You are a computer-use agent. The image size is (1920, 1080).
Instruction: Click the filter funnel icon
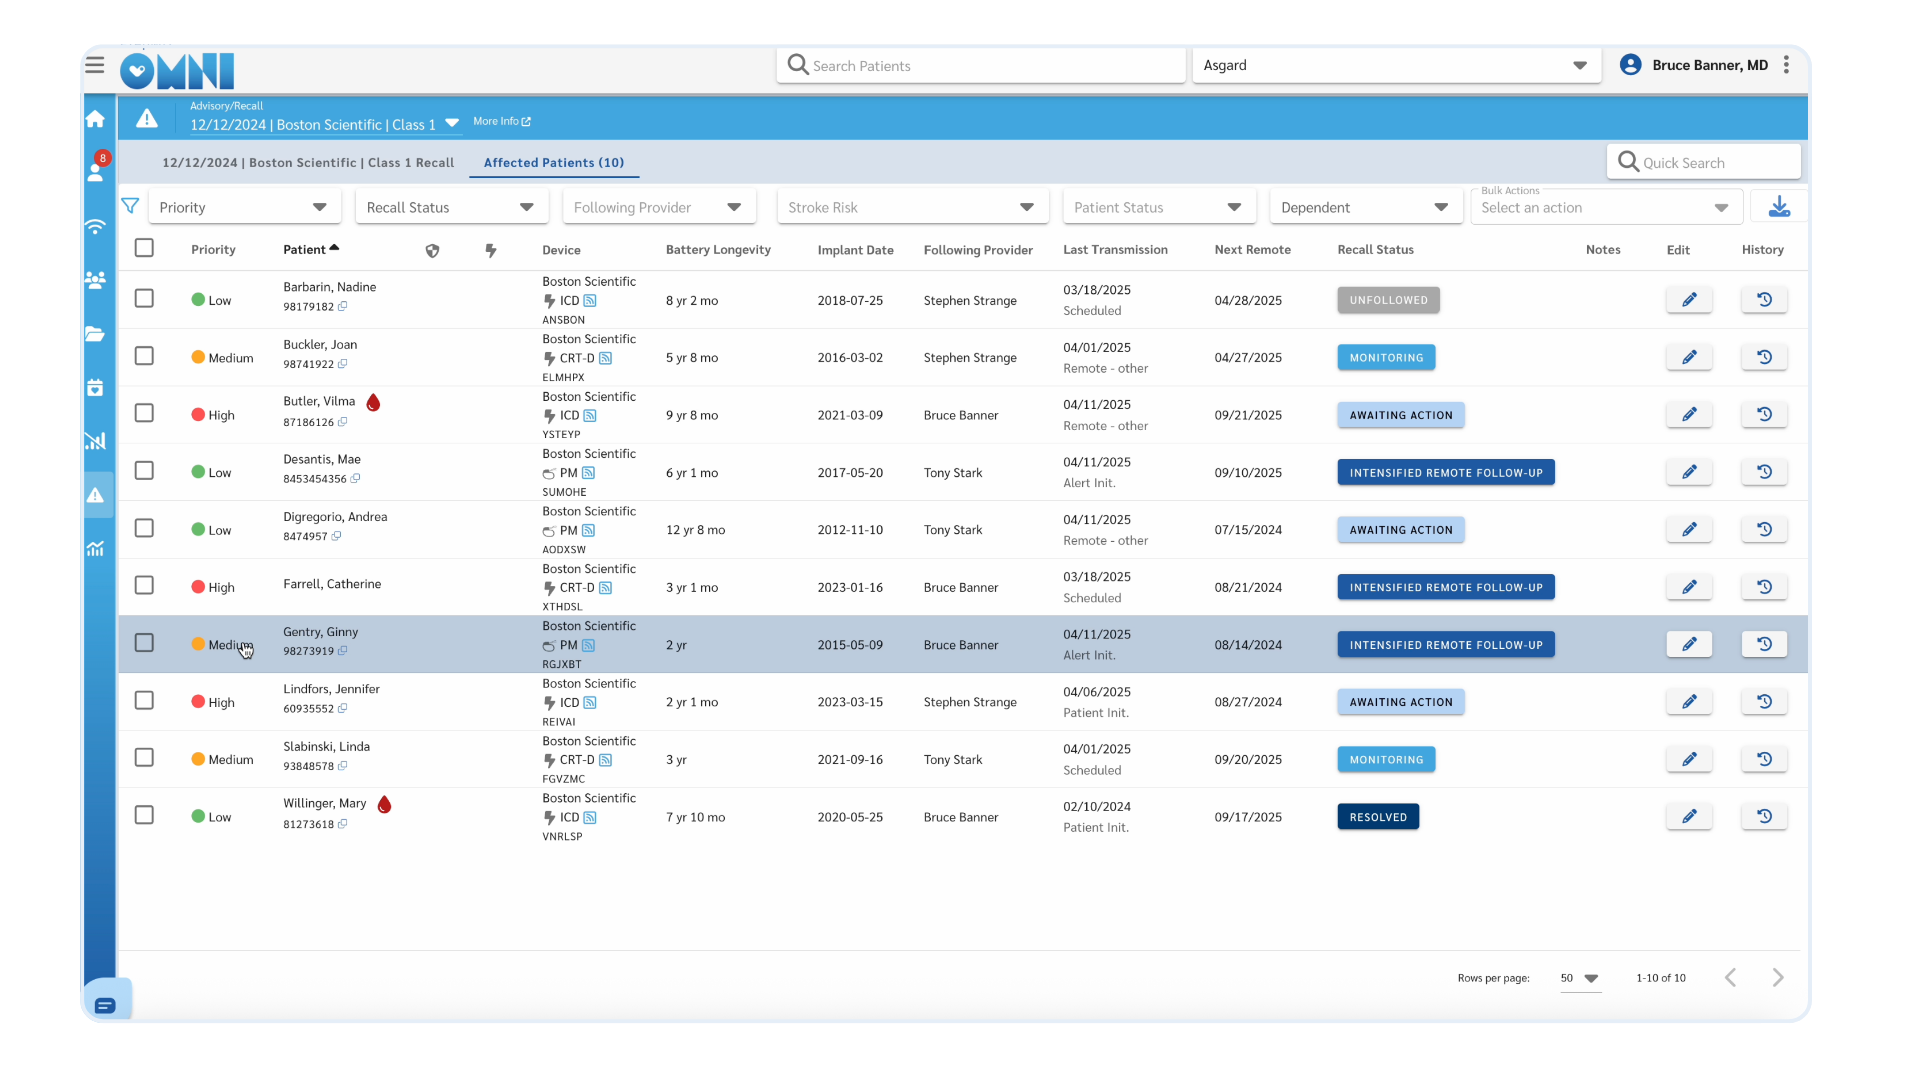[x=130, y=206]
